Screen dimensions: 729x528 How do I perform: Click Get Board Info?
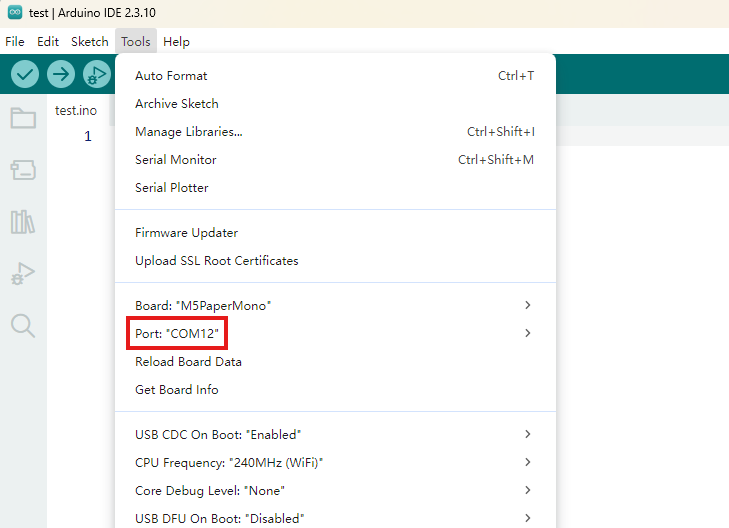coord(335,389)
